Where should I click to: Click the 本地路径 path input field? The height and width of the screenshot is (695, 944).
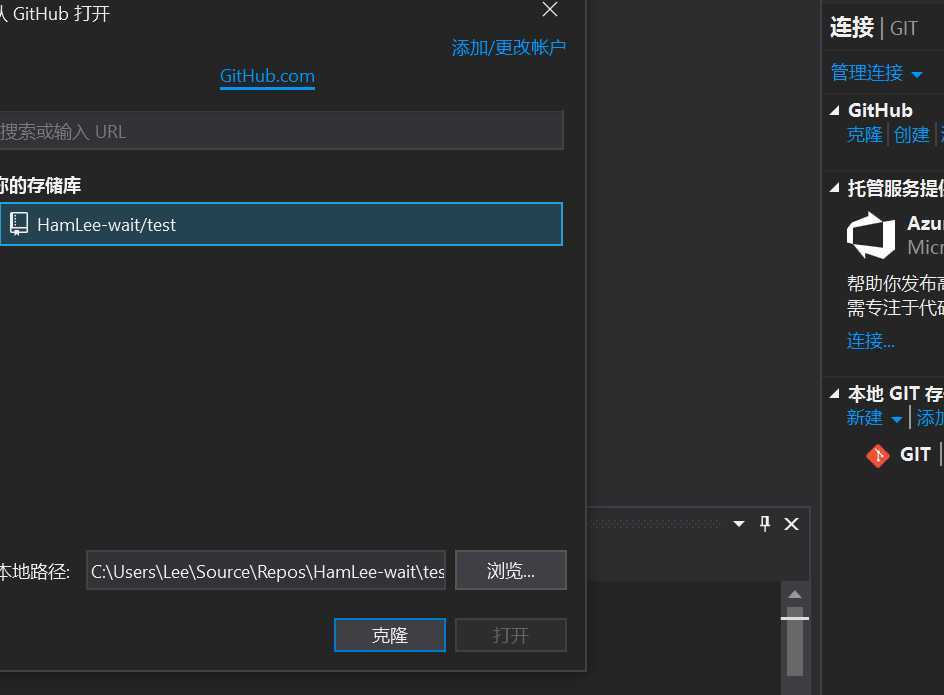266,570
